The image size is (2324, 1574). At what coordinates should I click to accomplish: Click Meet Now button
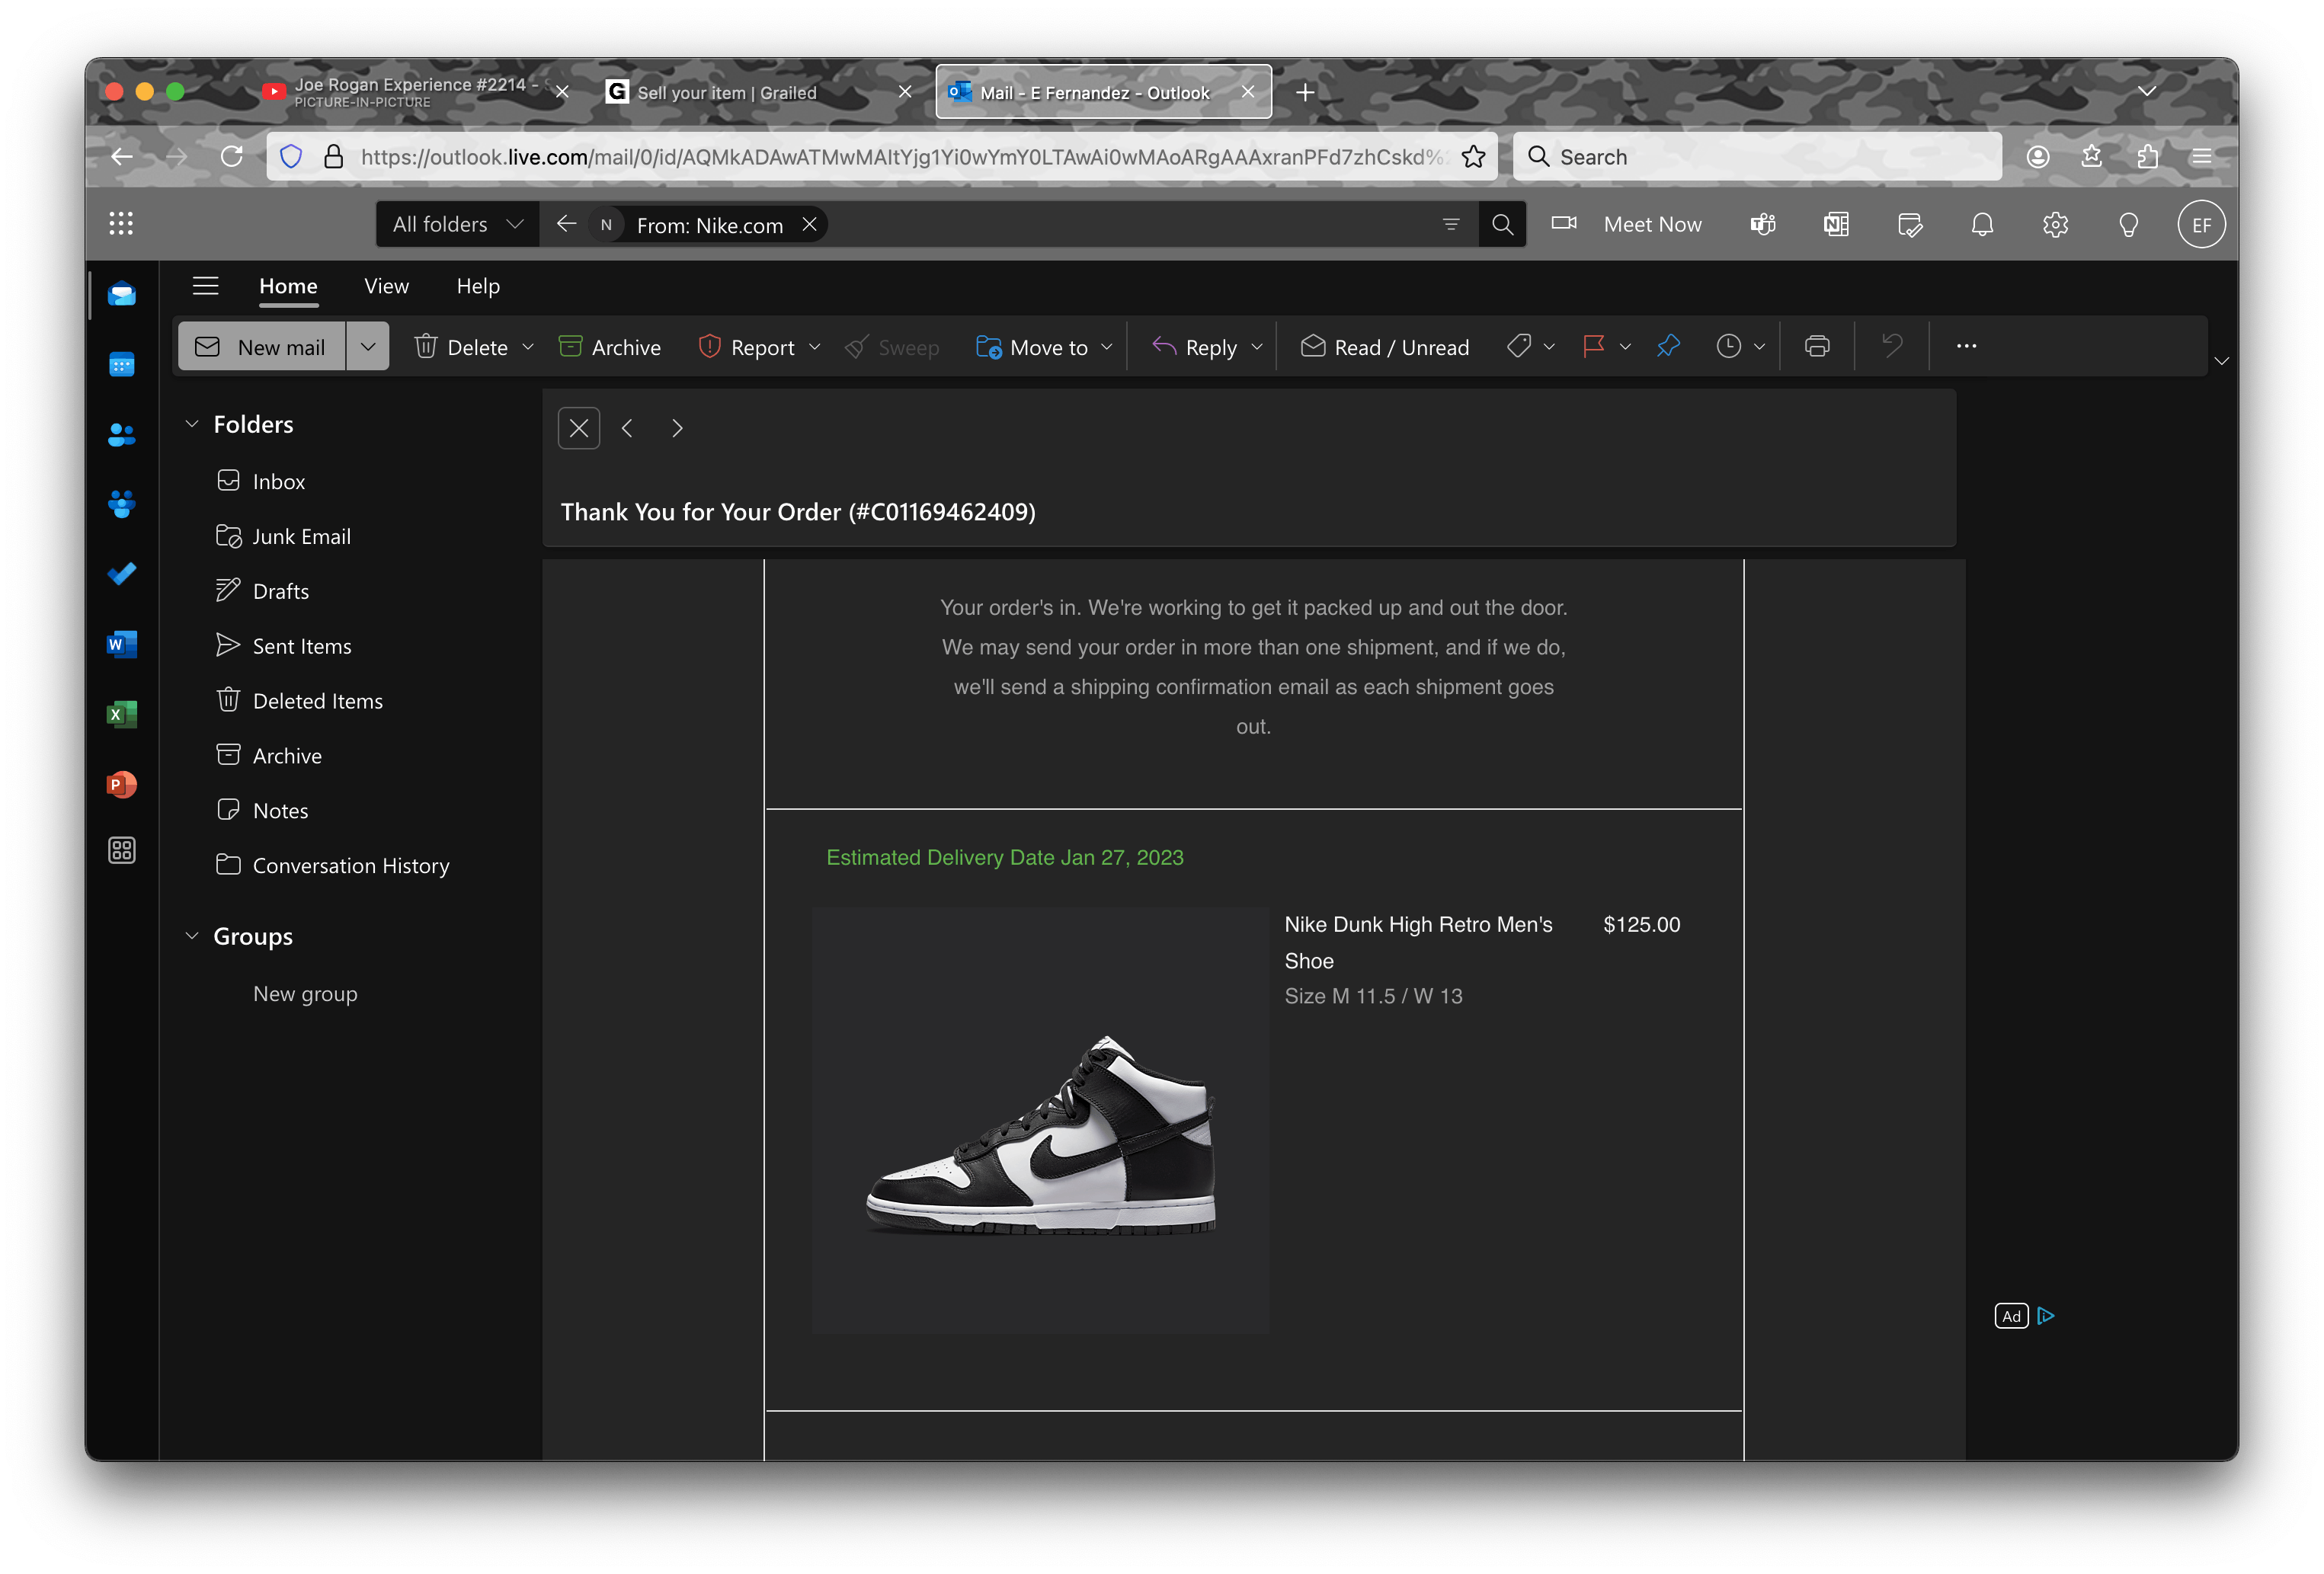pyautogui.click(x=1626, y=224)
